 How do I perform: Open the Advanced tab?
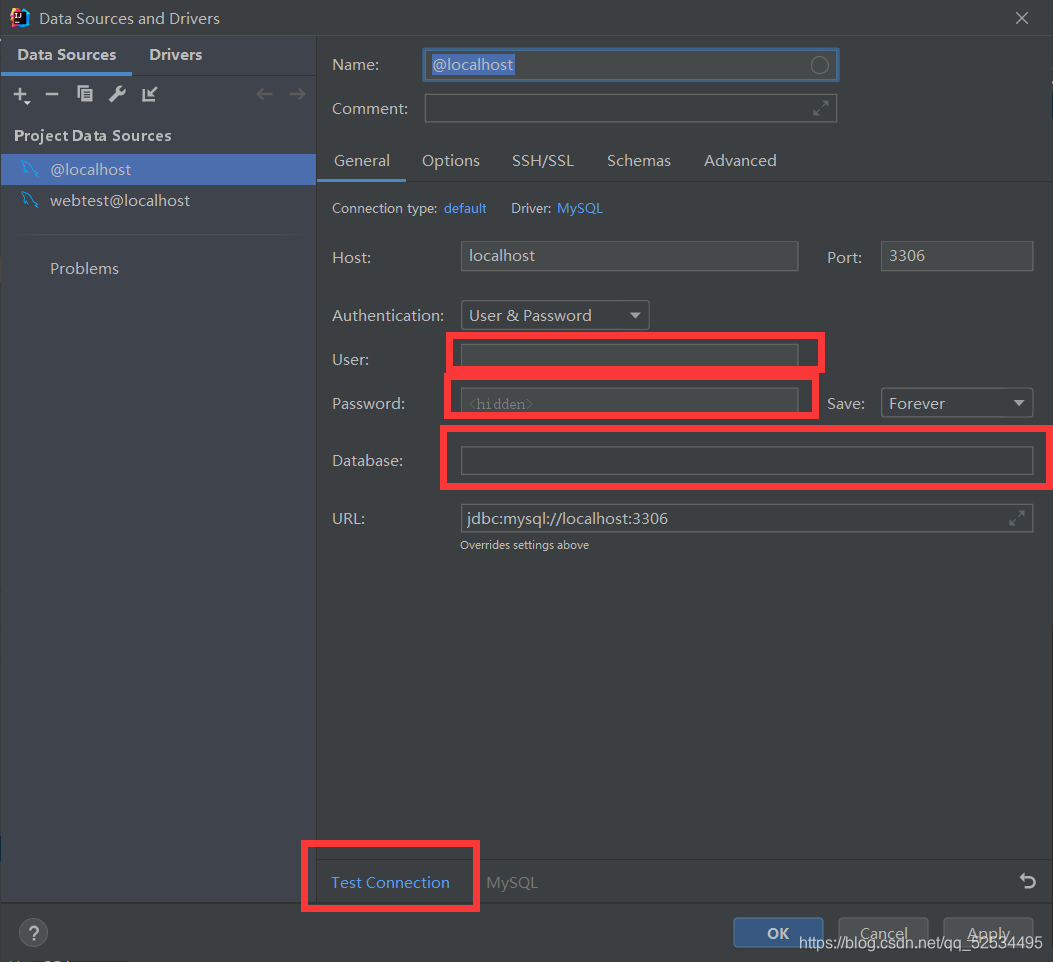pos(740,161)
